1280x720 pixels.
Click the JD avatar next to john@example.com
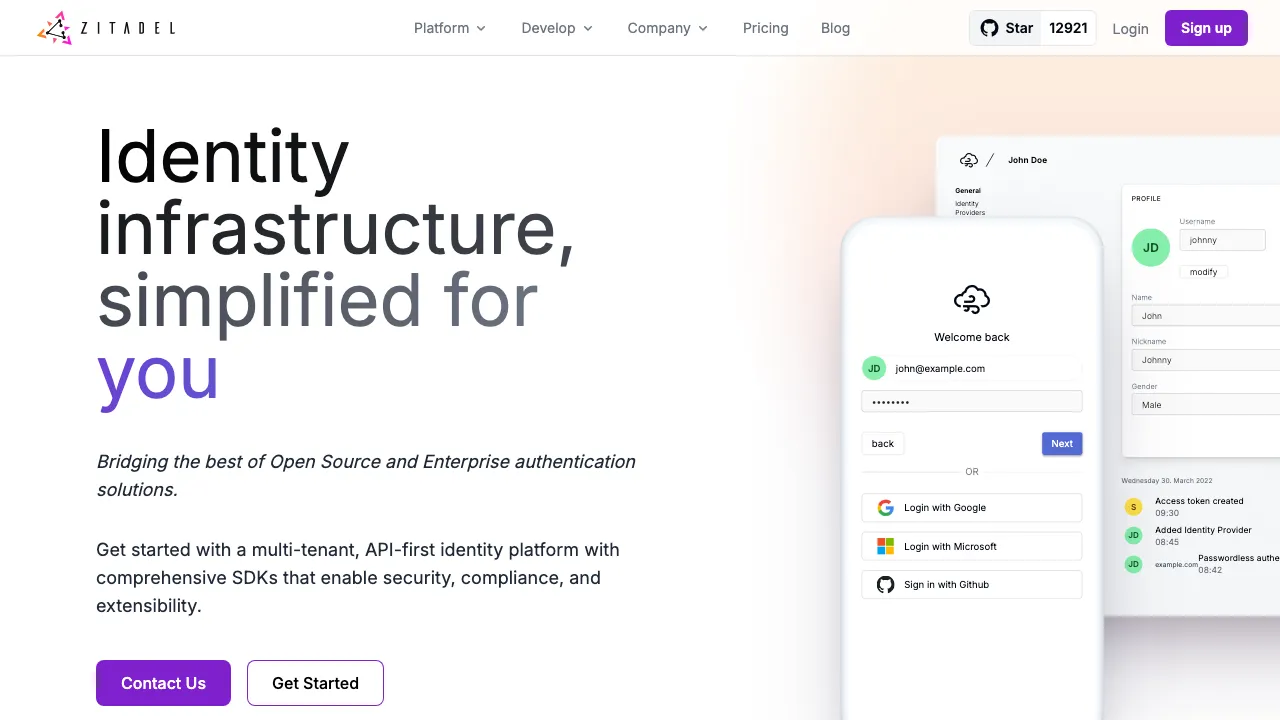(874, 368)
